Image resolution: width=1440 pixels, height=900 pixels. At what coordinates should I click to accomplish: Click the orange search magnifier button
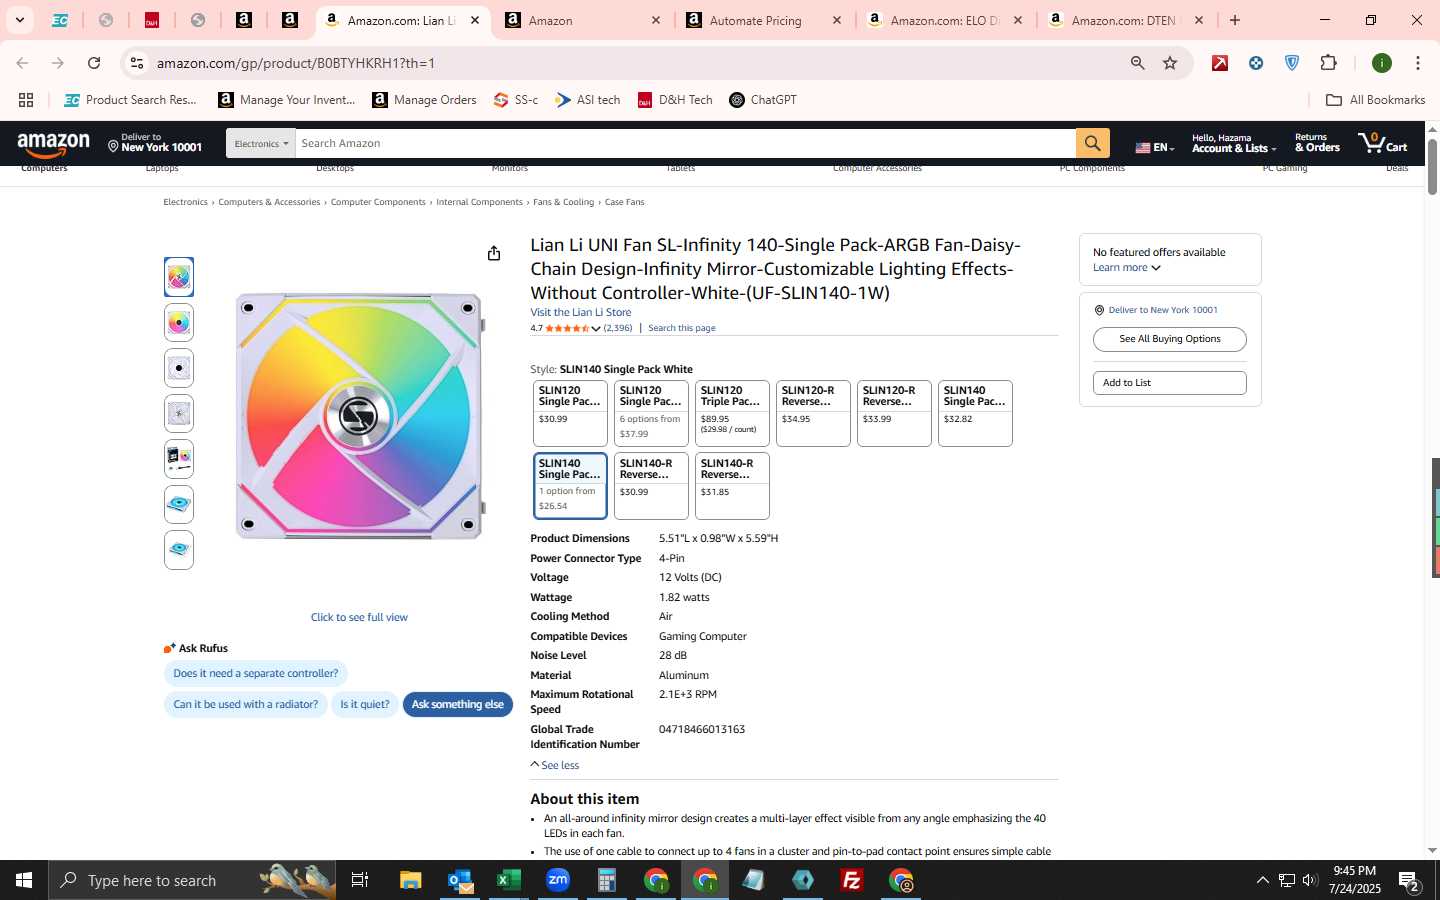click(1092, 143)
